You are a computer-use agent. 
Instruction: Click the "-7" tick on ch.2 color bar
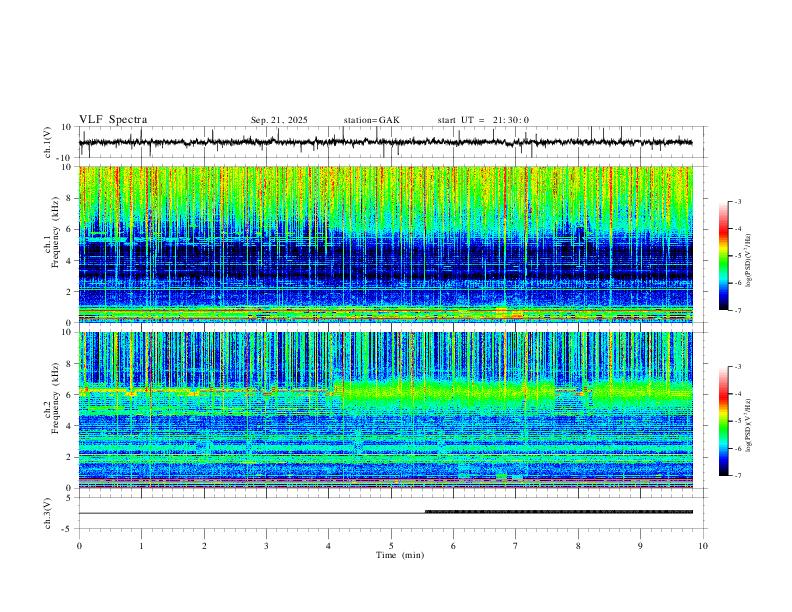point(737,475)
